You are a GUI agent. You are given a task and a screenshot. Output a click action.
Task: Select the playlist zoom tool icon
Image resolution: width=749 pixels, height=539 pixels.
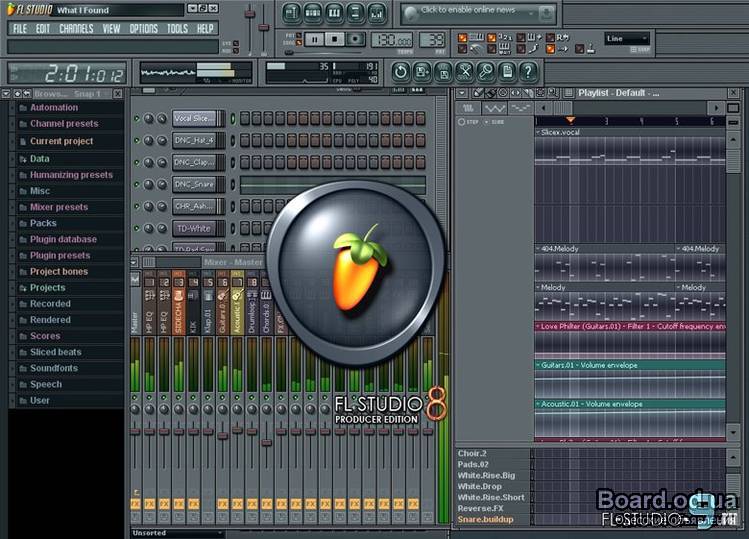pos(553,93)
